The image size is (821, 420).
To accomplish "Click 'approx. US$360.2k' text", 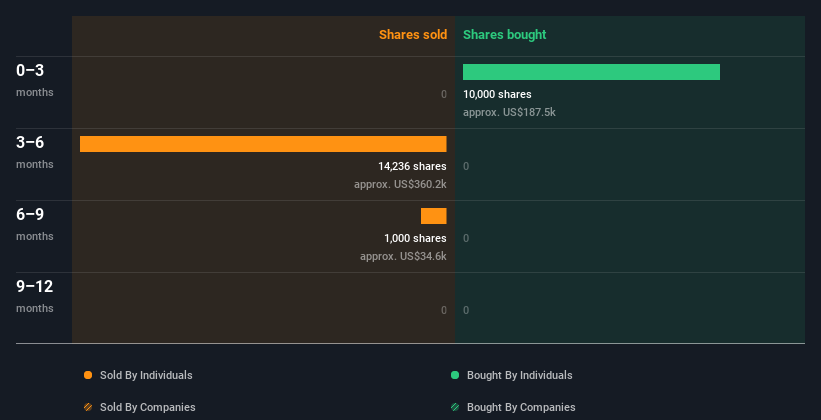I will click(x=400, y=184).
